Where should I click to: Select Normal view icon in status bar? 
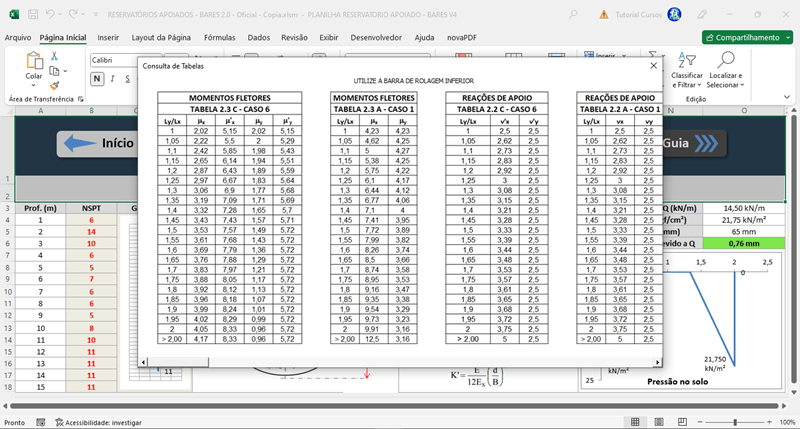point(635,422)
